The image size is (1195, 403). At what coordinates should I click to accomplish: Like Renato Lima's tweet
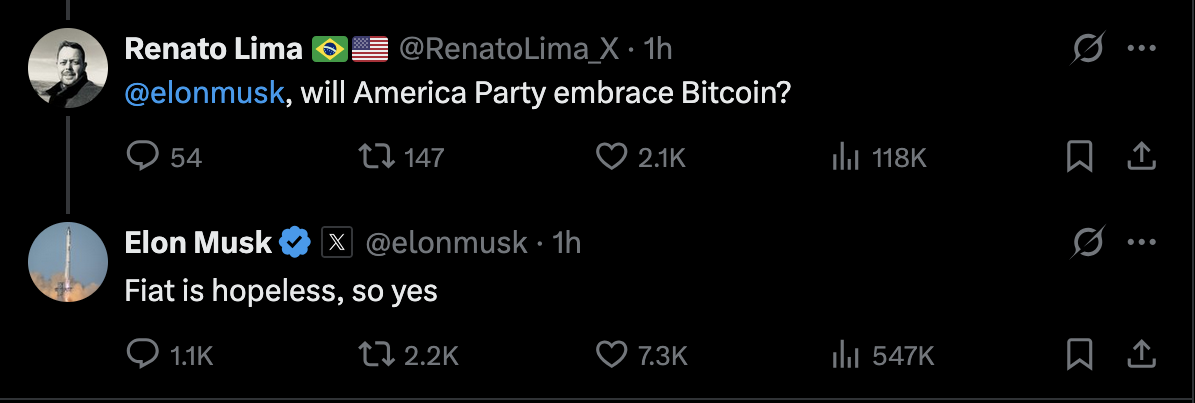point(610,158)
